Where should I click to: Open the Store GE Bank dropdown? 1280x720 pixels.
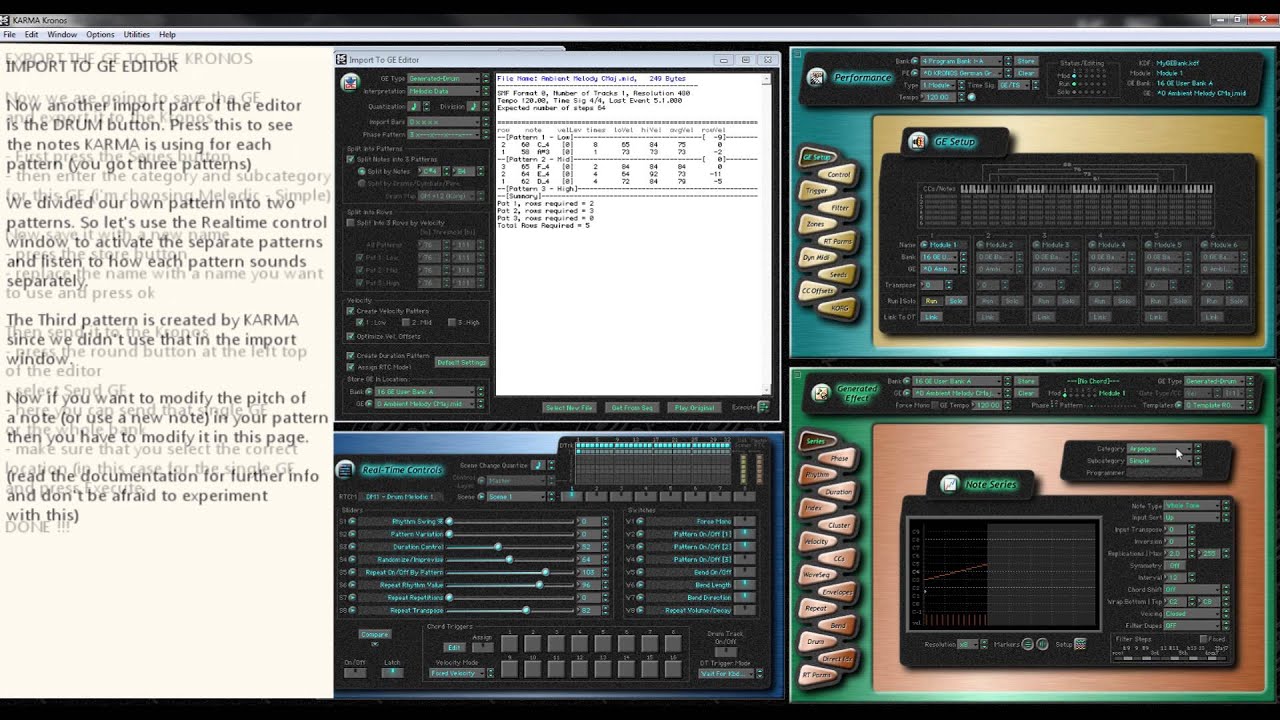(425, 391)
